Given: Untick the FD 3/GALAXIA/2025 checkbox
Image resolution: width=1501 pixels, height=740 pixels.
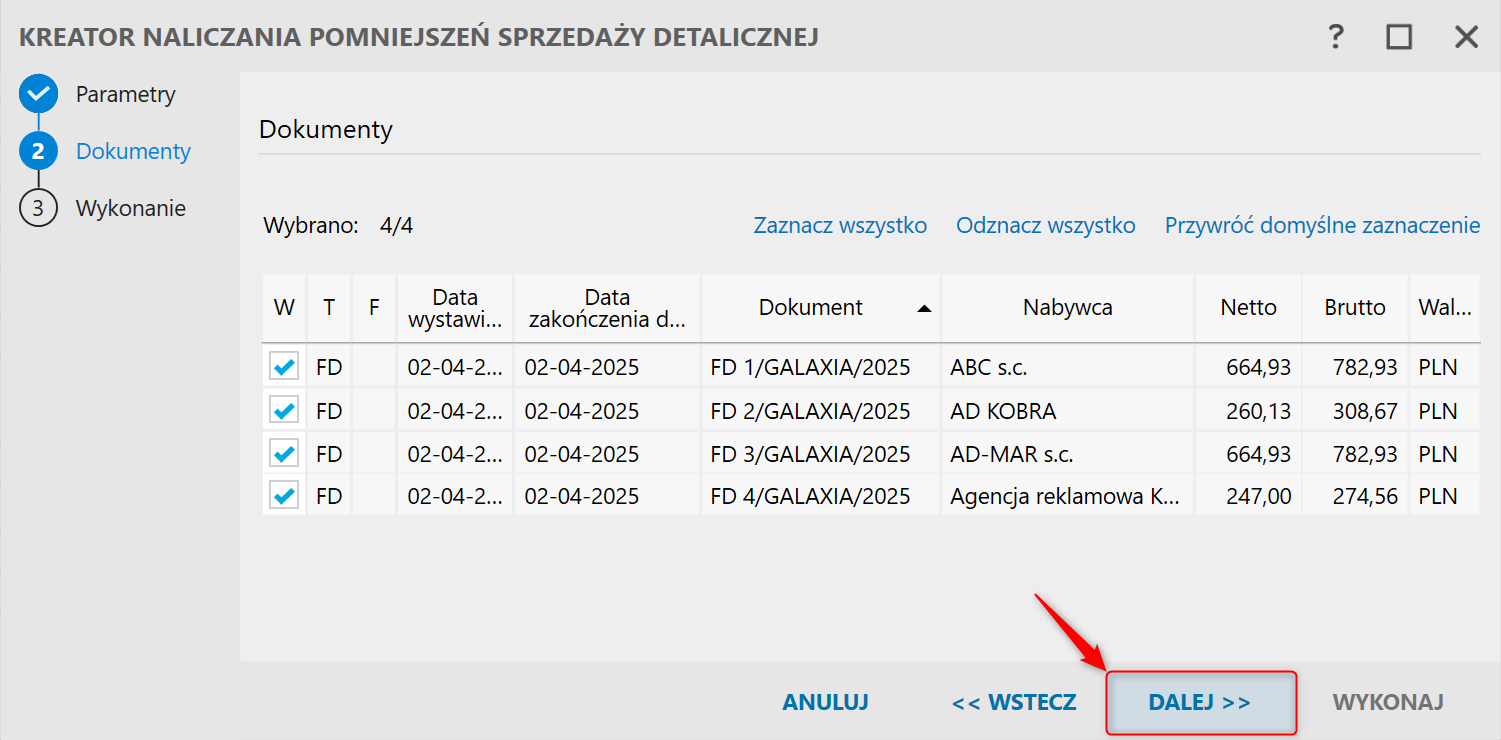Looking at the screenshot, I should point(284,453).
